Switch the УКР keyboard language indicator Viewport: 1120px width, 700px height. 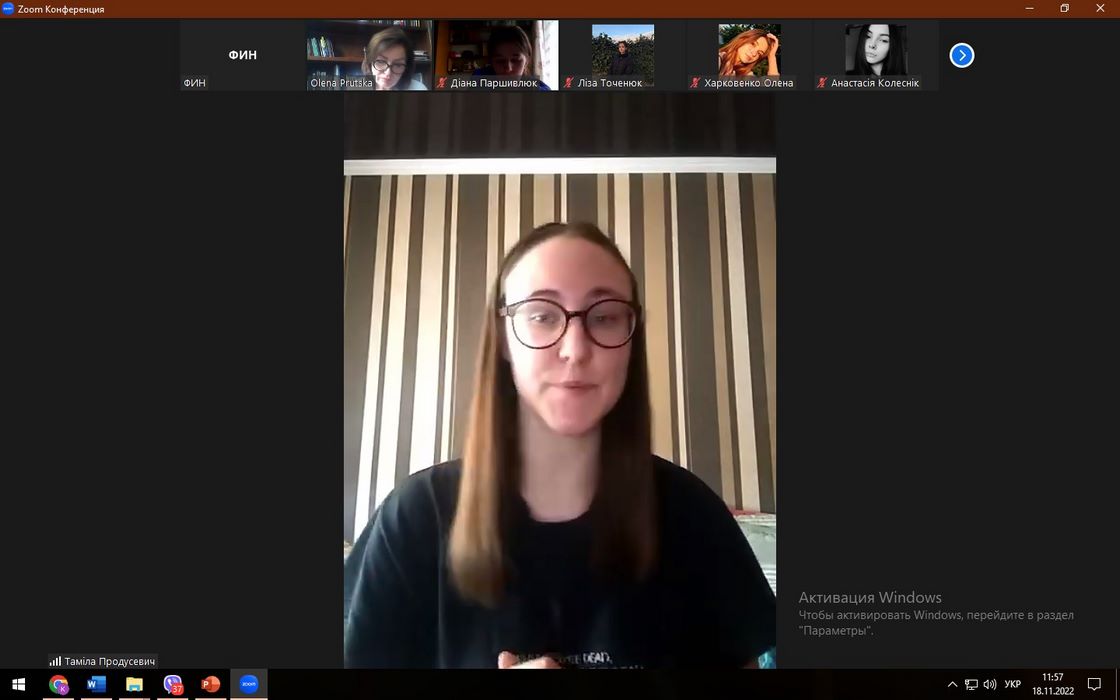1013,685
